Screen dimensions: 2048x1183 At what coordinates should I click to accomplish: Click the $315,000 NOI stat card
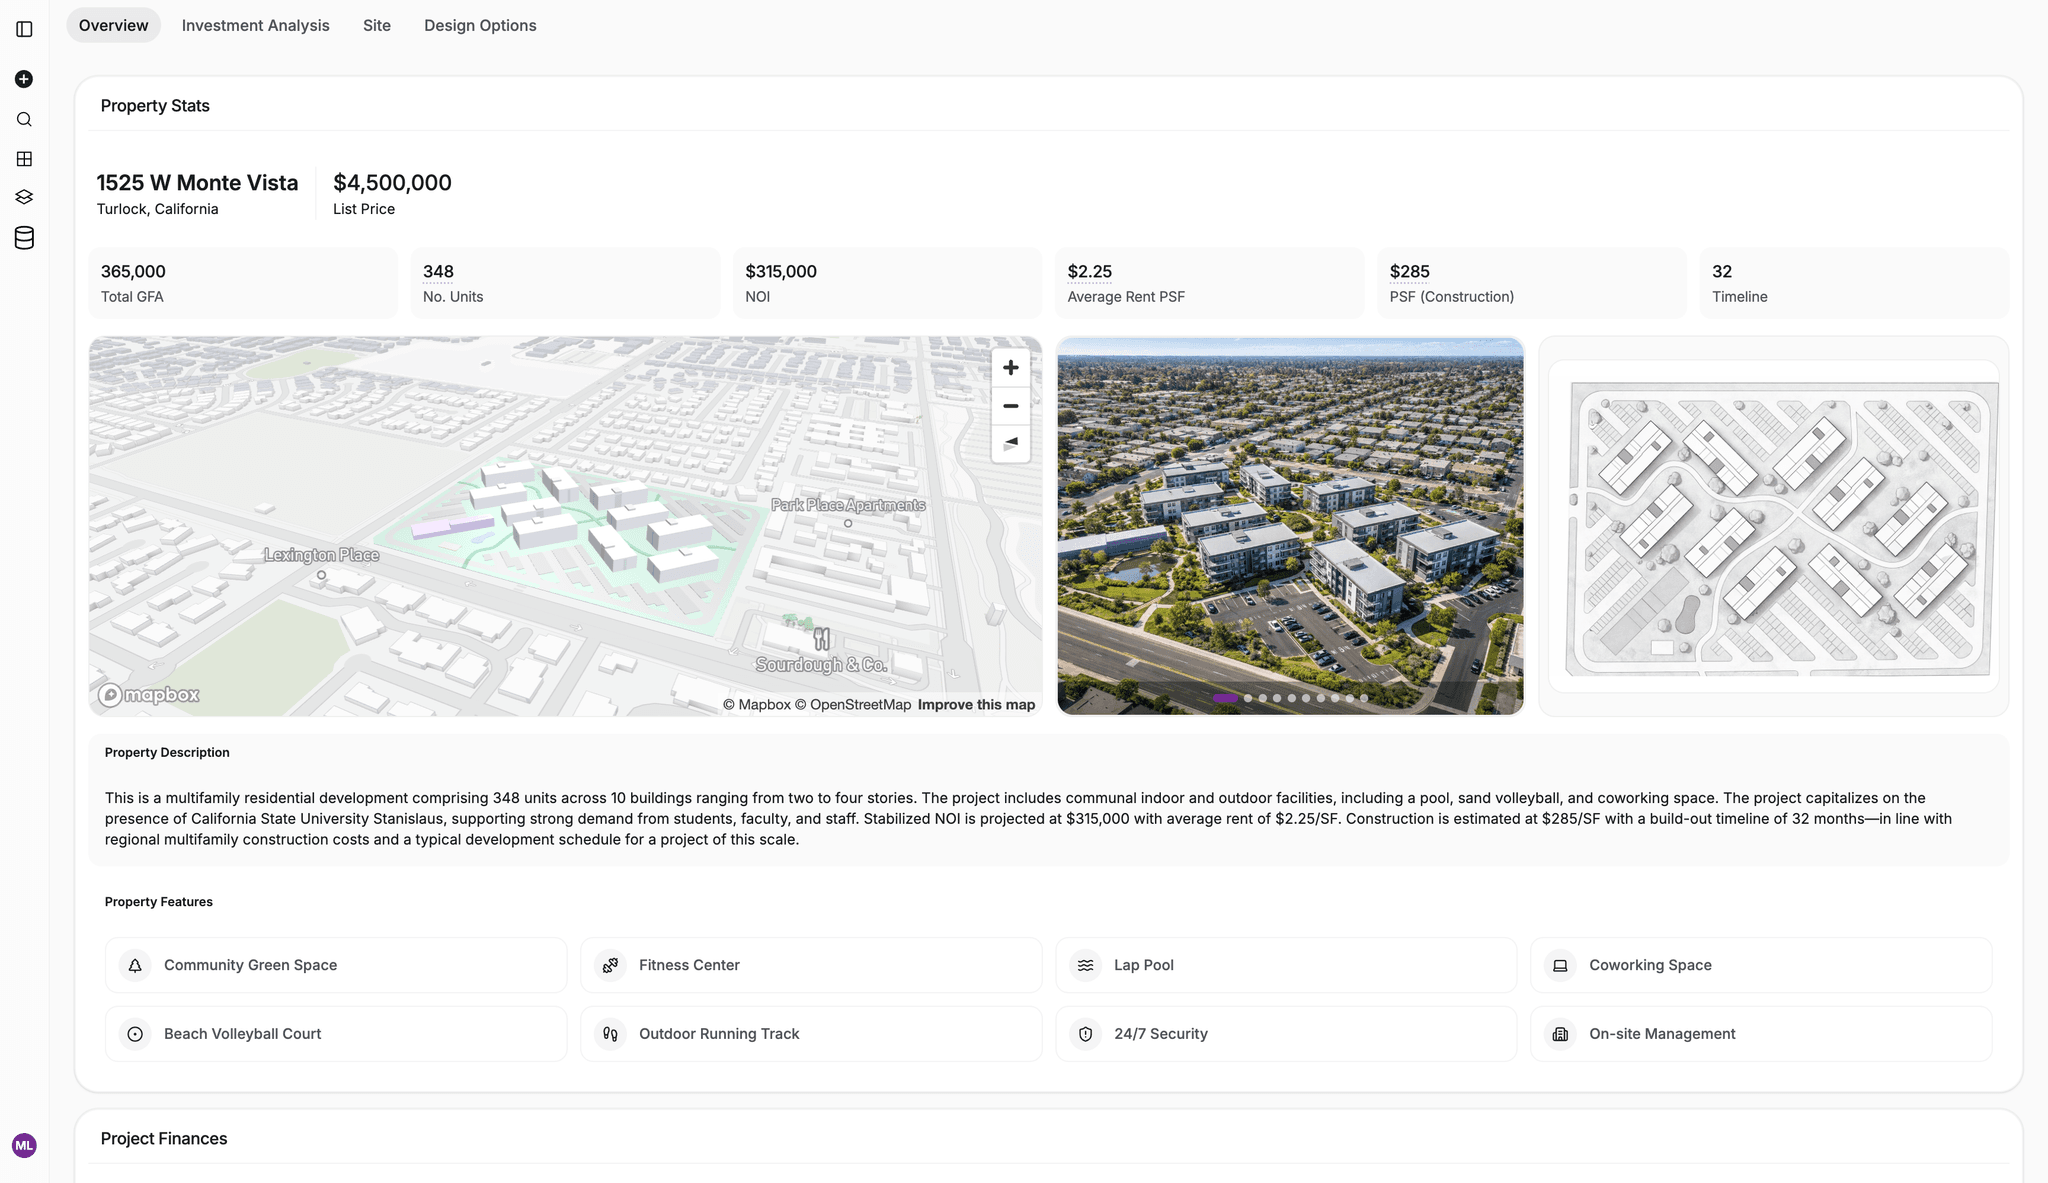tap(887, 283)
